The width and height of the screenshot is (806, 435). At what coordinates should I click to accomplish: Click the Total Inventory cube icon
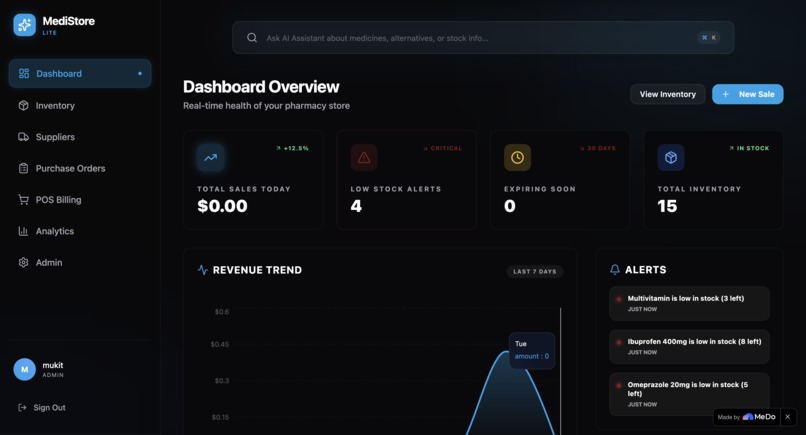pyautogui.click(x=671, y=157)
